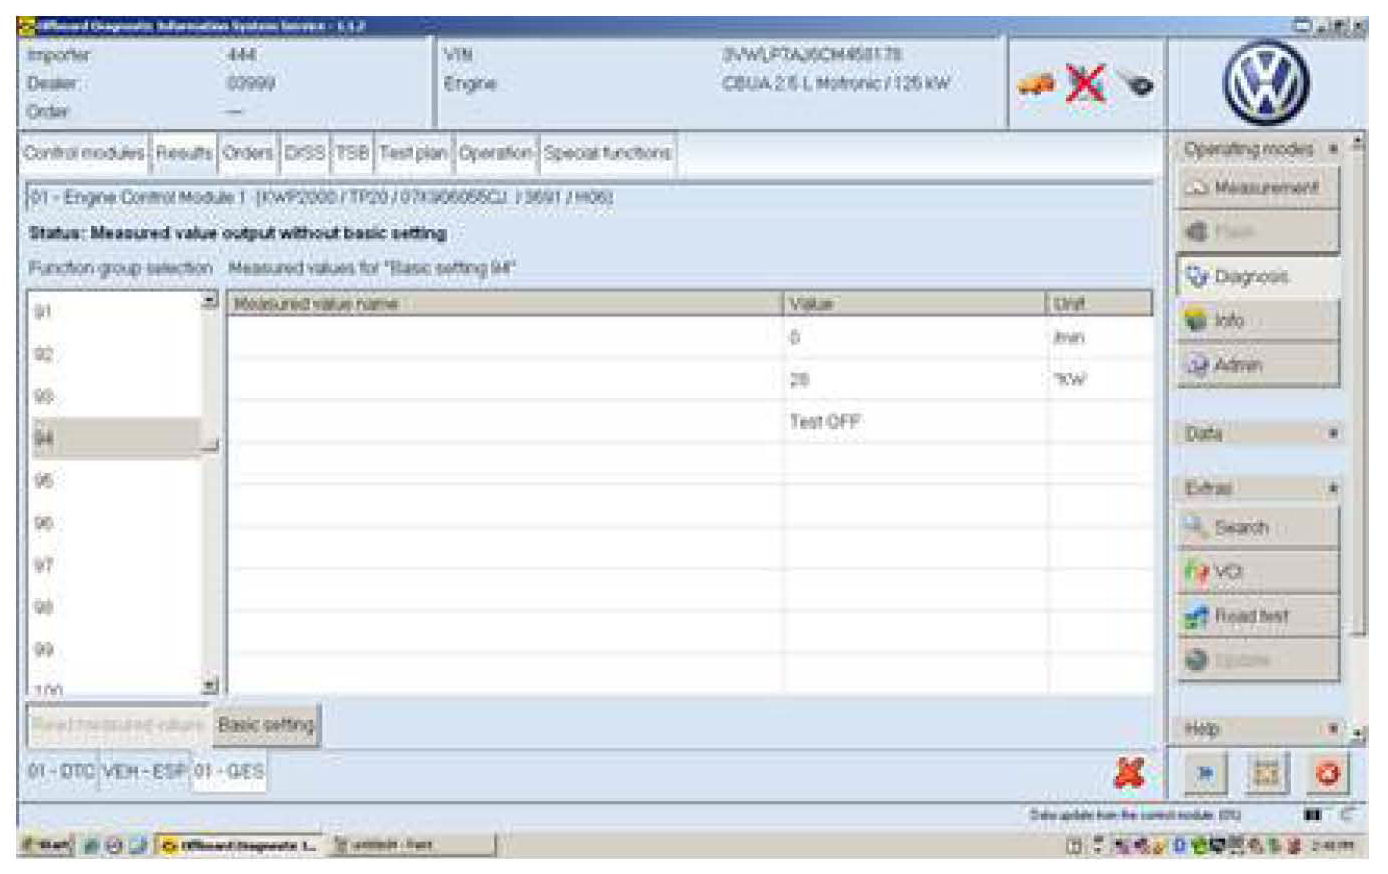Open the Special functions tab
The height and width of the screenshot is (874, 1388).
click(607, 153)
